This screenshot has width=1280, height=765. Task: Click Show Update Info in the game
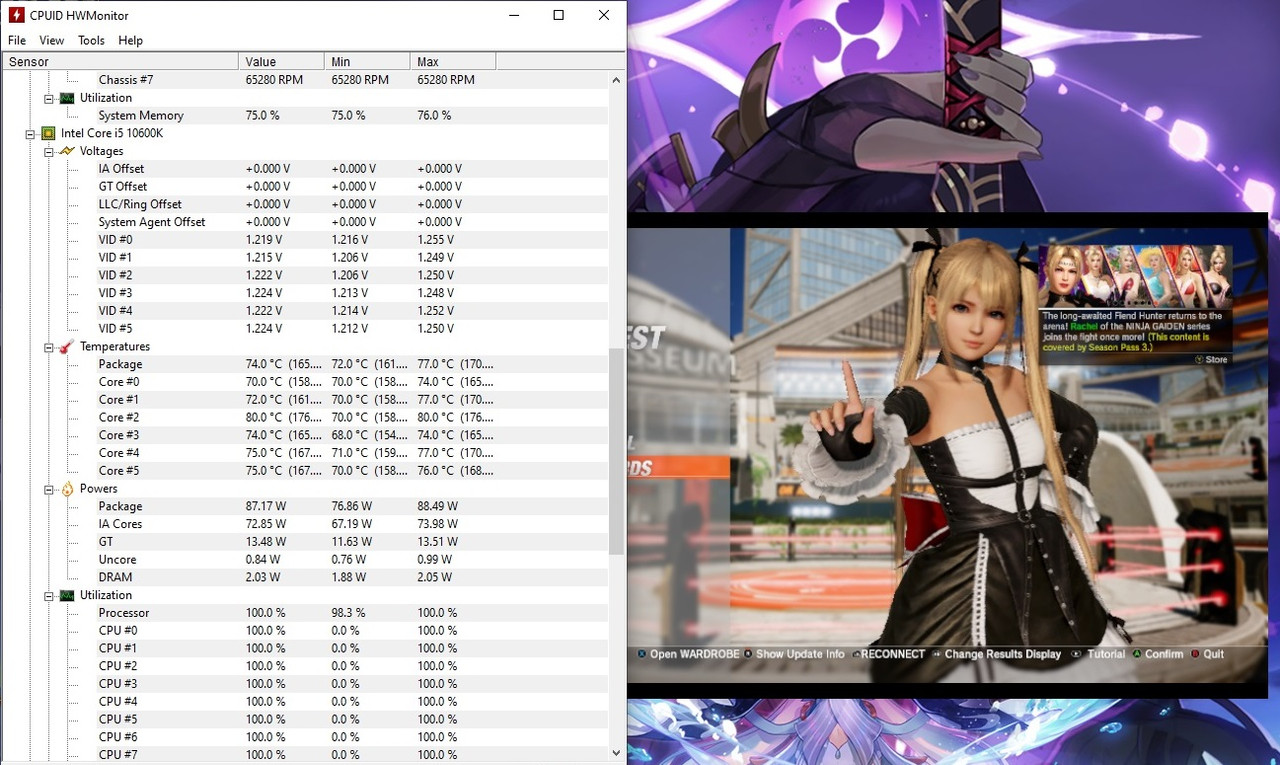(x=794, y=654)
